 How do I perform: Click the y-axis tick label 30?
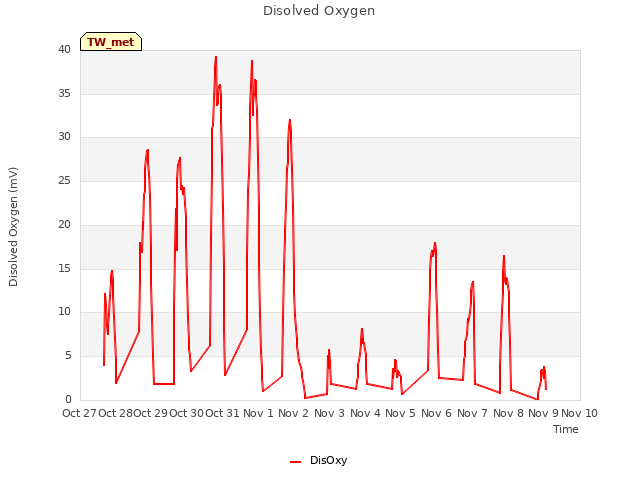[x=64, y=137]
